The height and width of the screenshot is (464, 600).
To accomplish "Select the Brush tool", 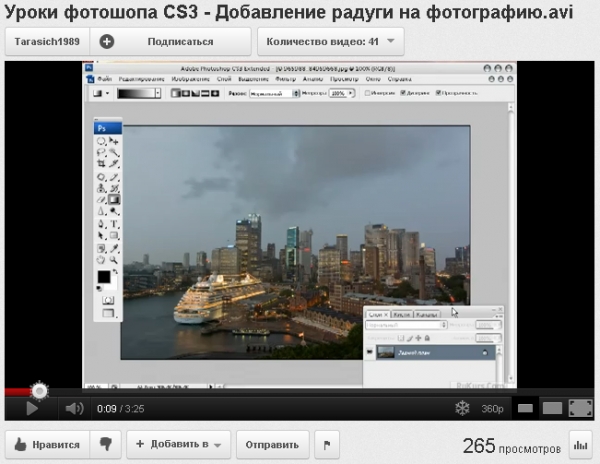I will click(114, 177).
